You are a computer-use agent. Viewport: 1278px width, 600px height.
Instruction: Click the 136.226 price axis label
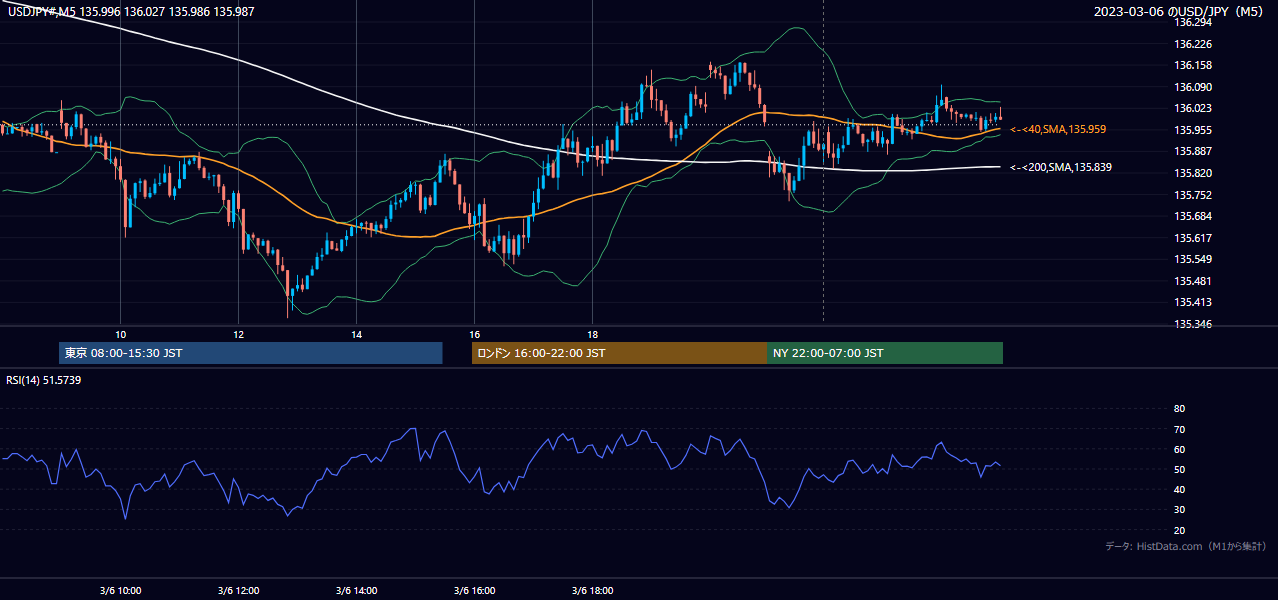1192,44
